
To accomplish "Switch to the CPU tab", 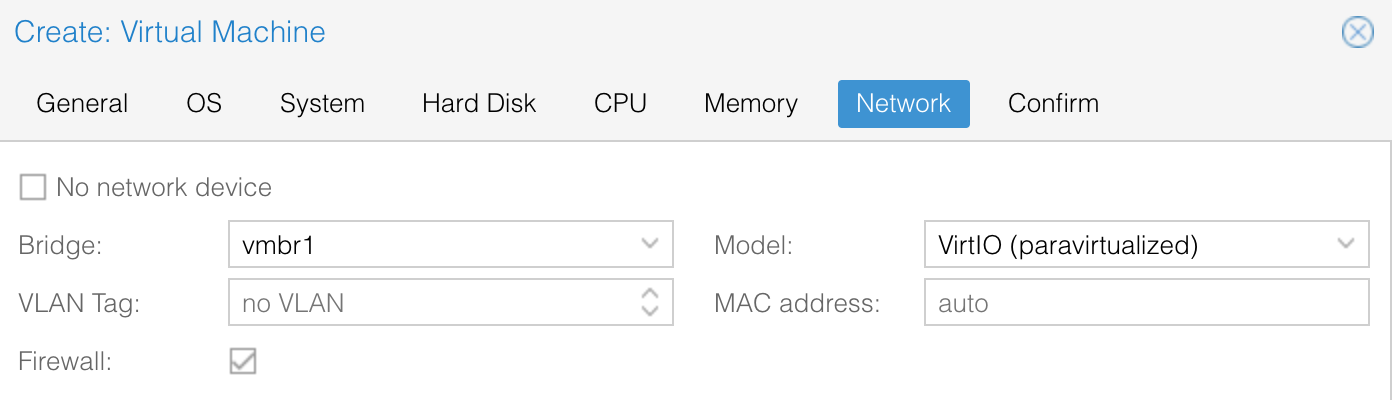I will pyautogui.click(x=620, y=104).
